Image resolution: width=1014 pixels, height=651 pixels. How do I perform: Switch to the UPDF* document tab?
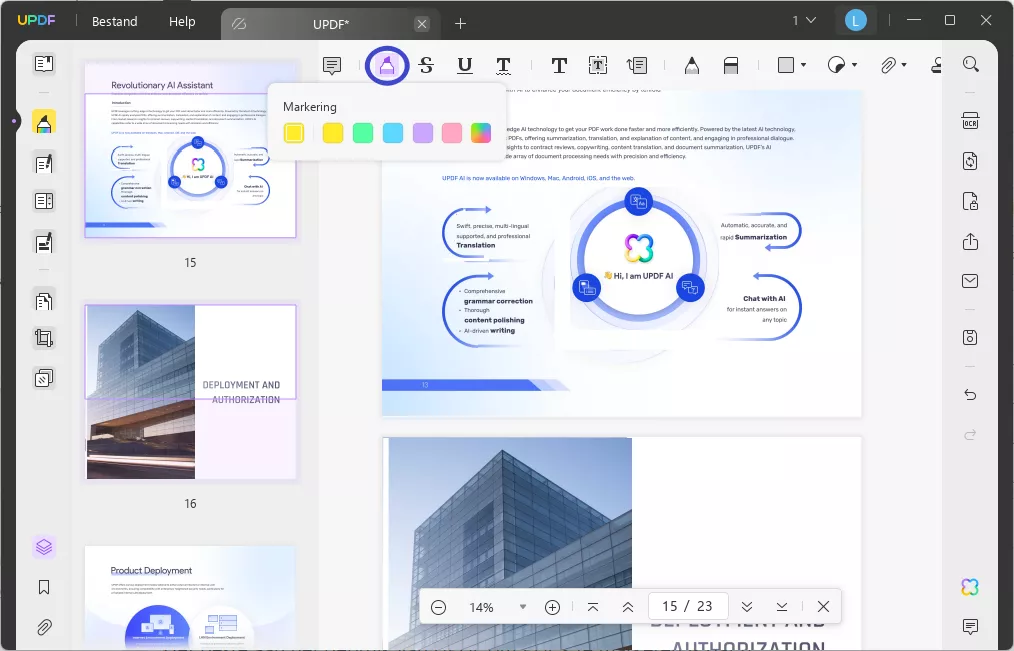click(x=330, y=24)
